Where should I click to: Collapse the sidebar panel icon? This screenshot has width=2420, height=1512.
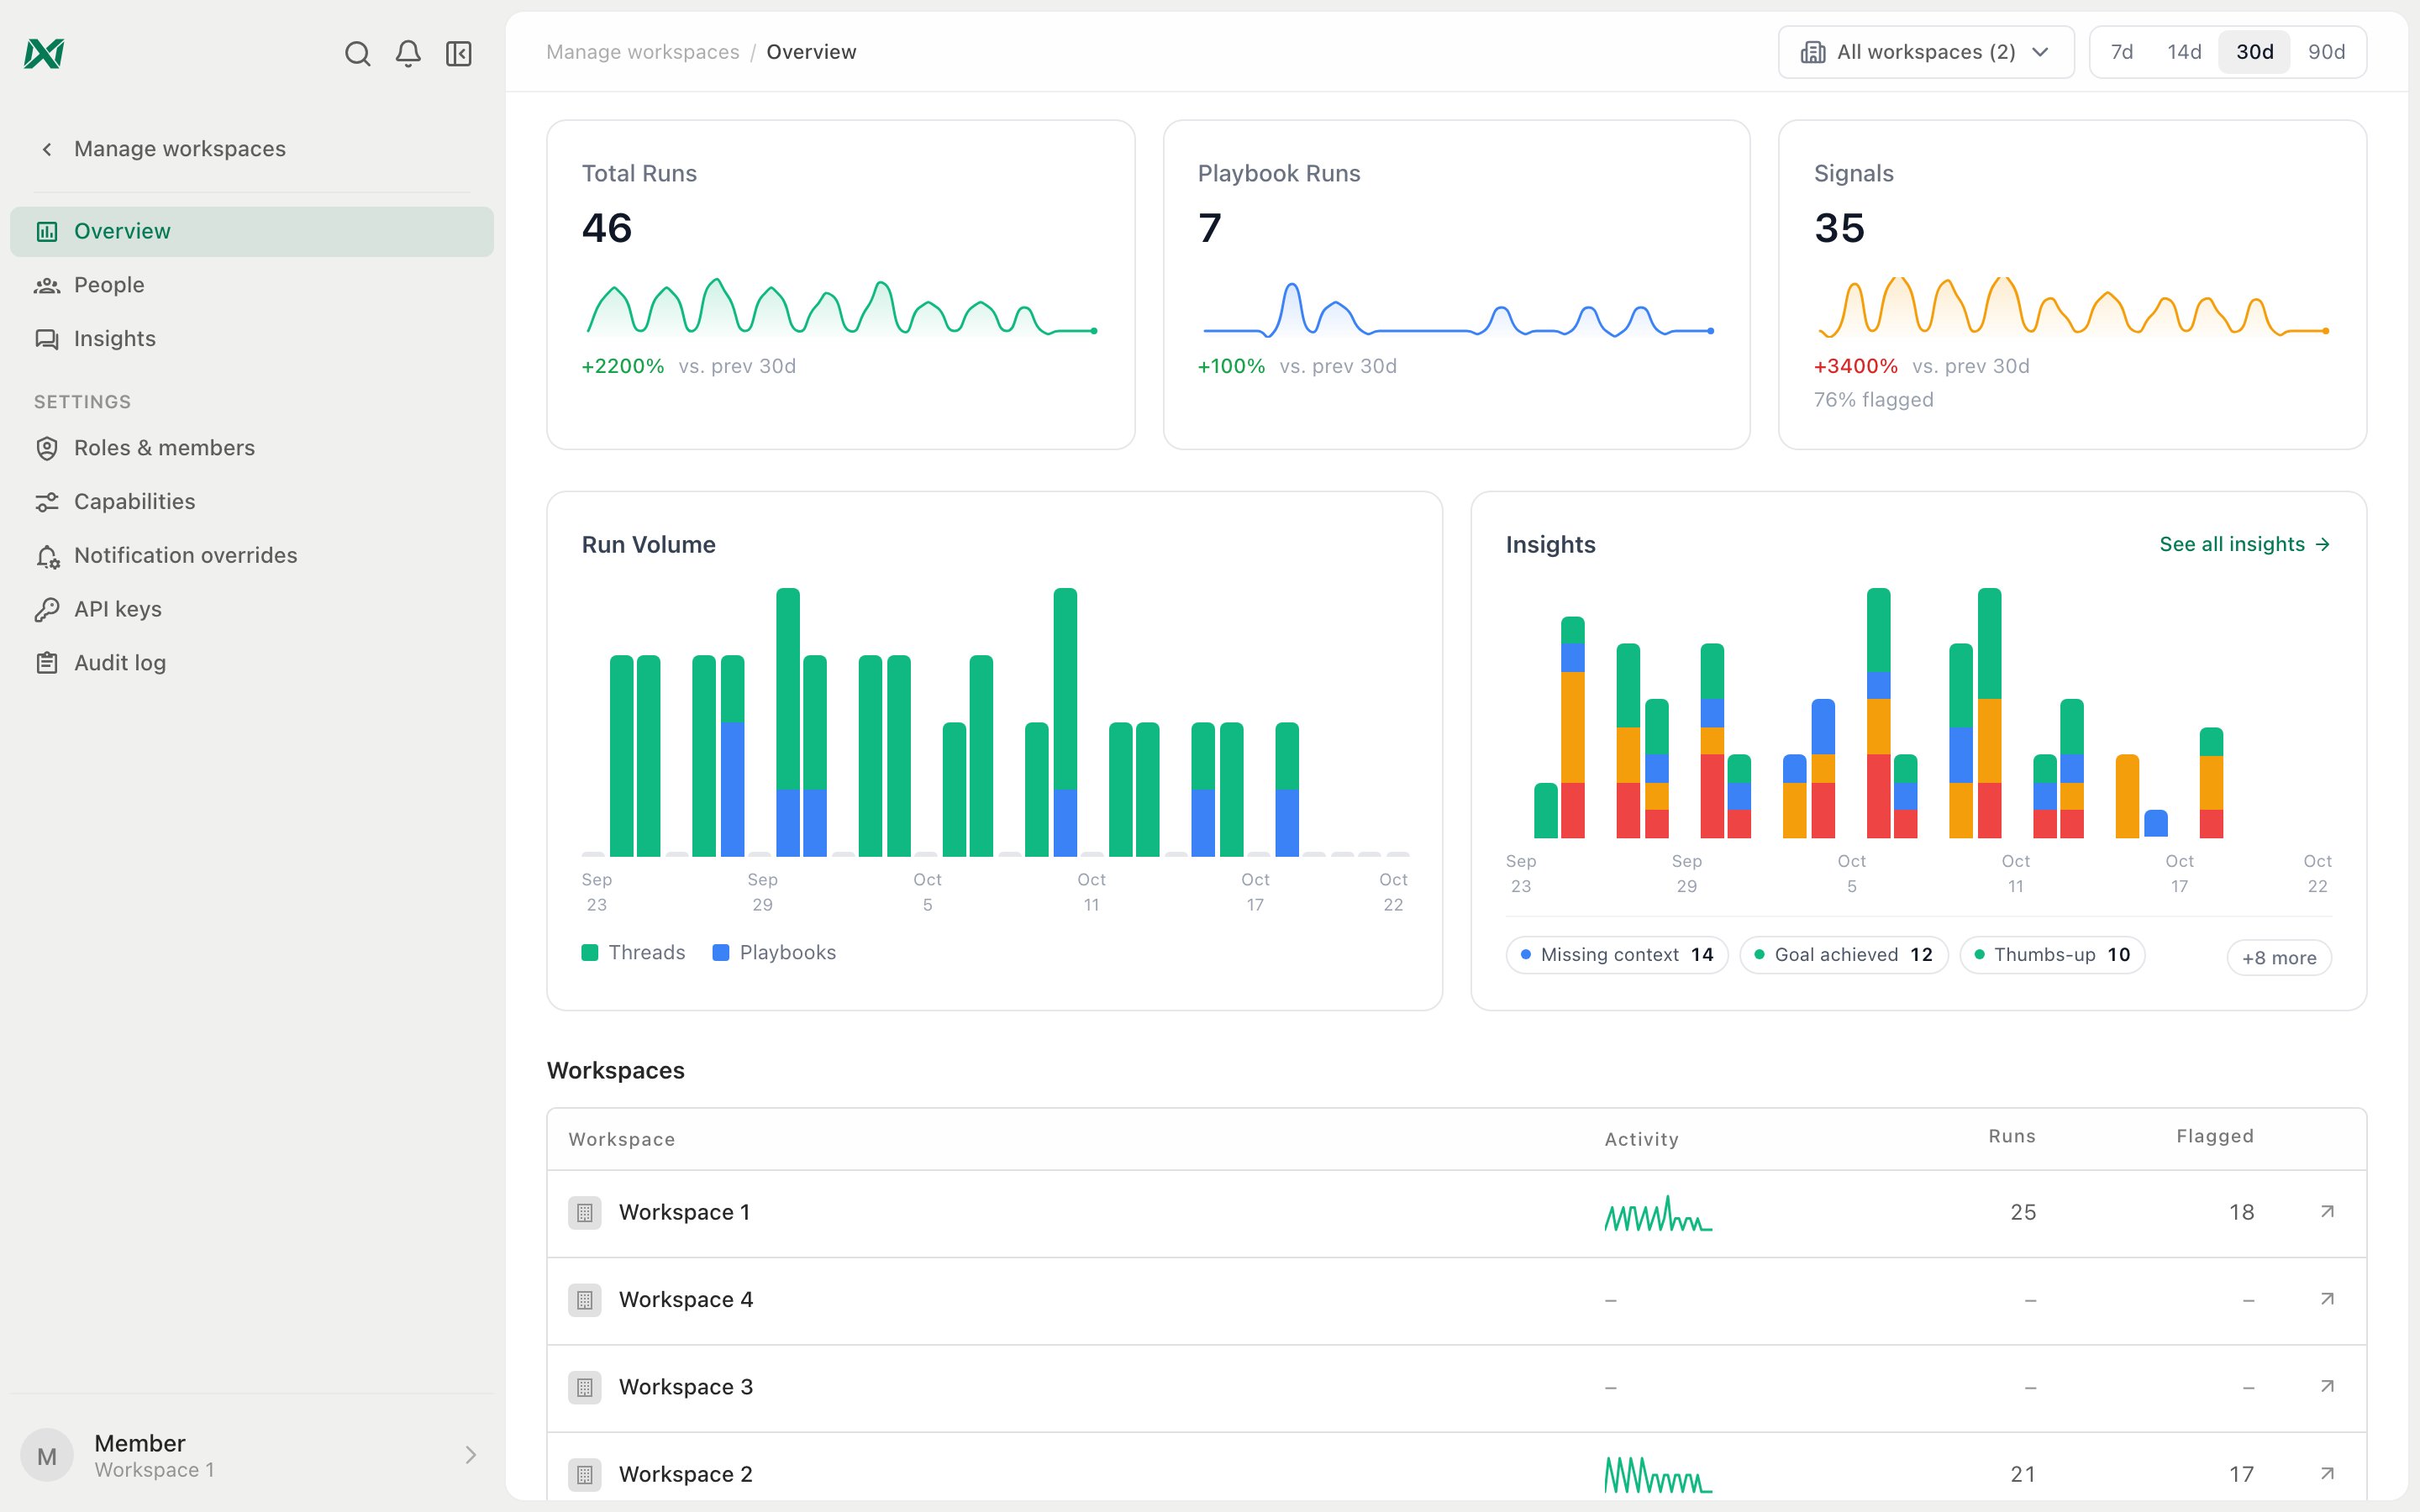pyautogui.click(x=459, y=53)
